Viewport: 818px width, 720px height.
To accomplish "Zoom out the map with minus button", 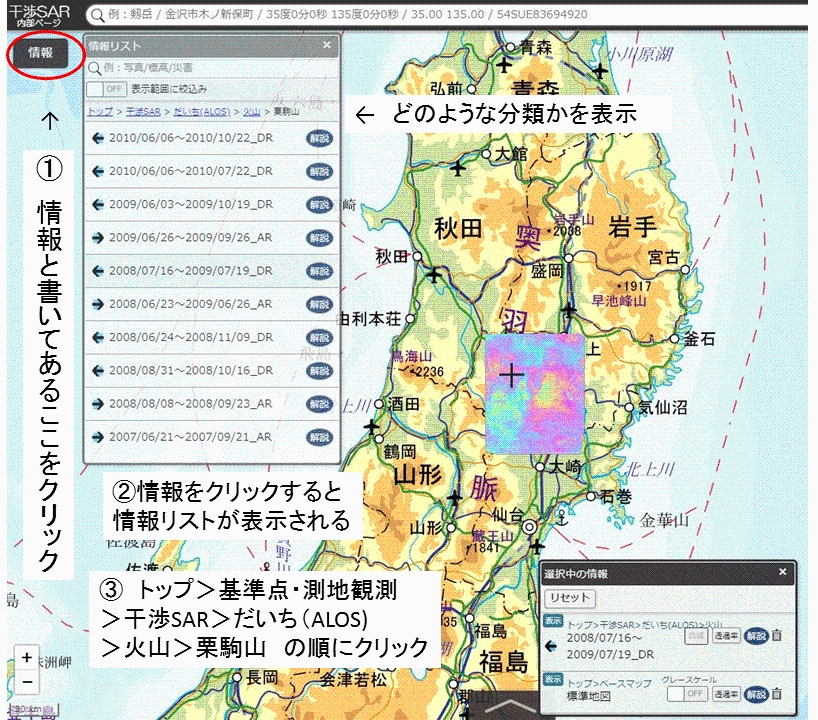I will [x=27, y=681].
